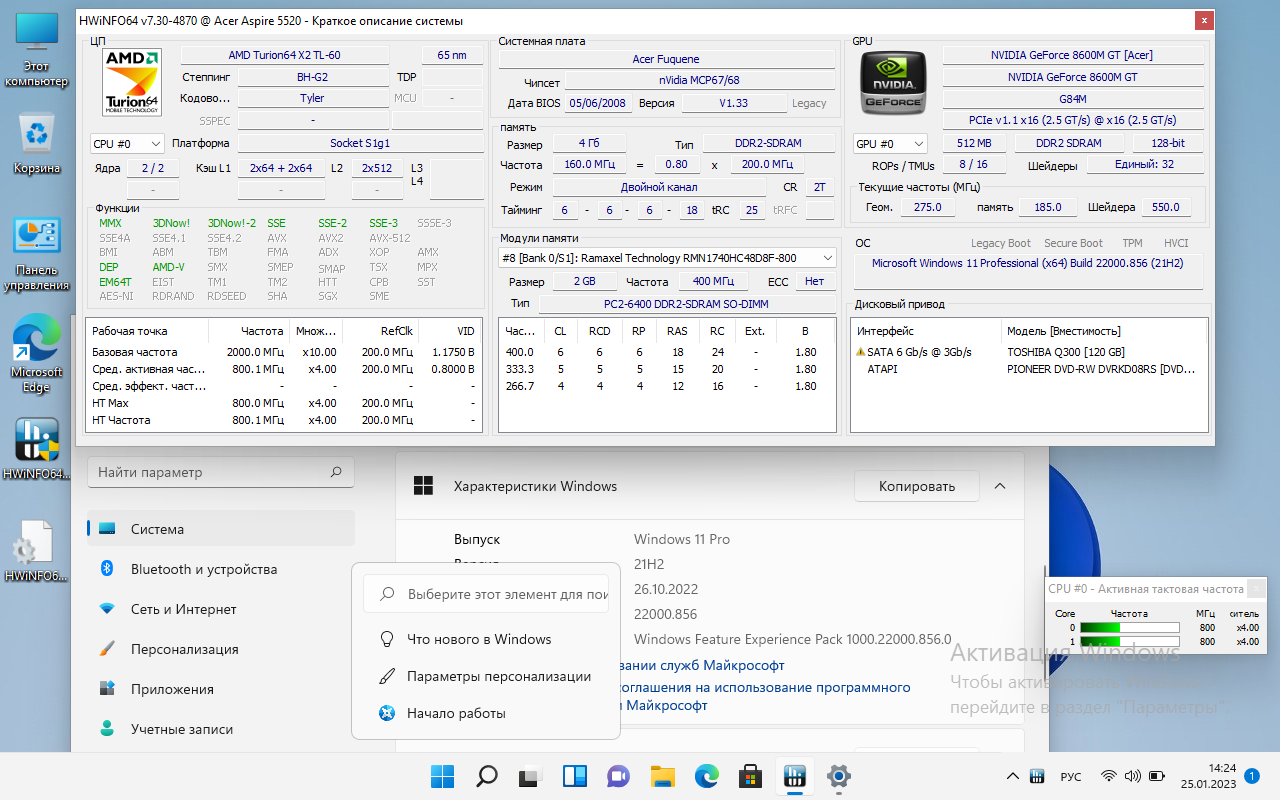The image size is (1280, 800).
Task: Check battery status in system tray
Action: pos(1157,776)
